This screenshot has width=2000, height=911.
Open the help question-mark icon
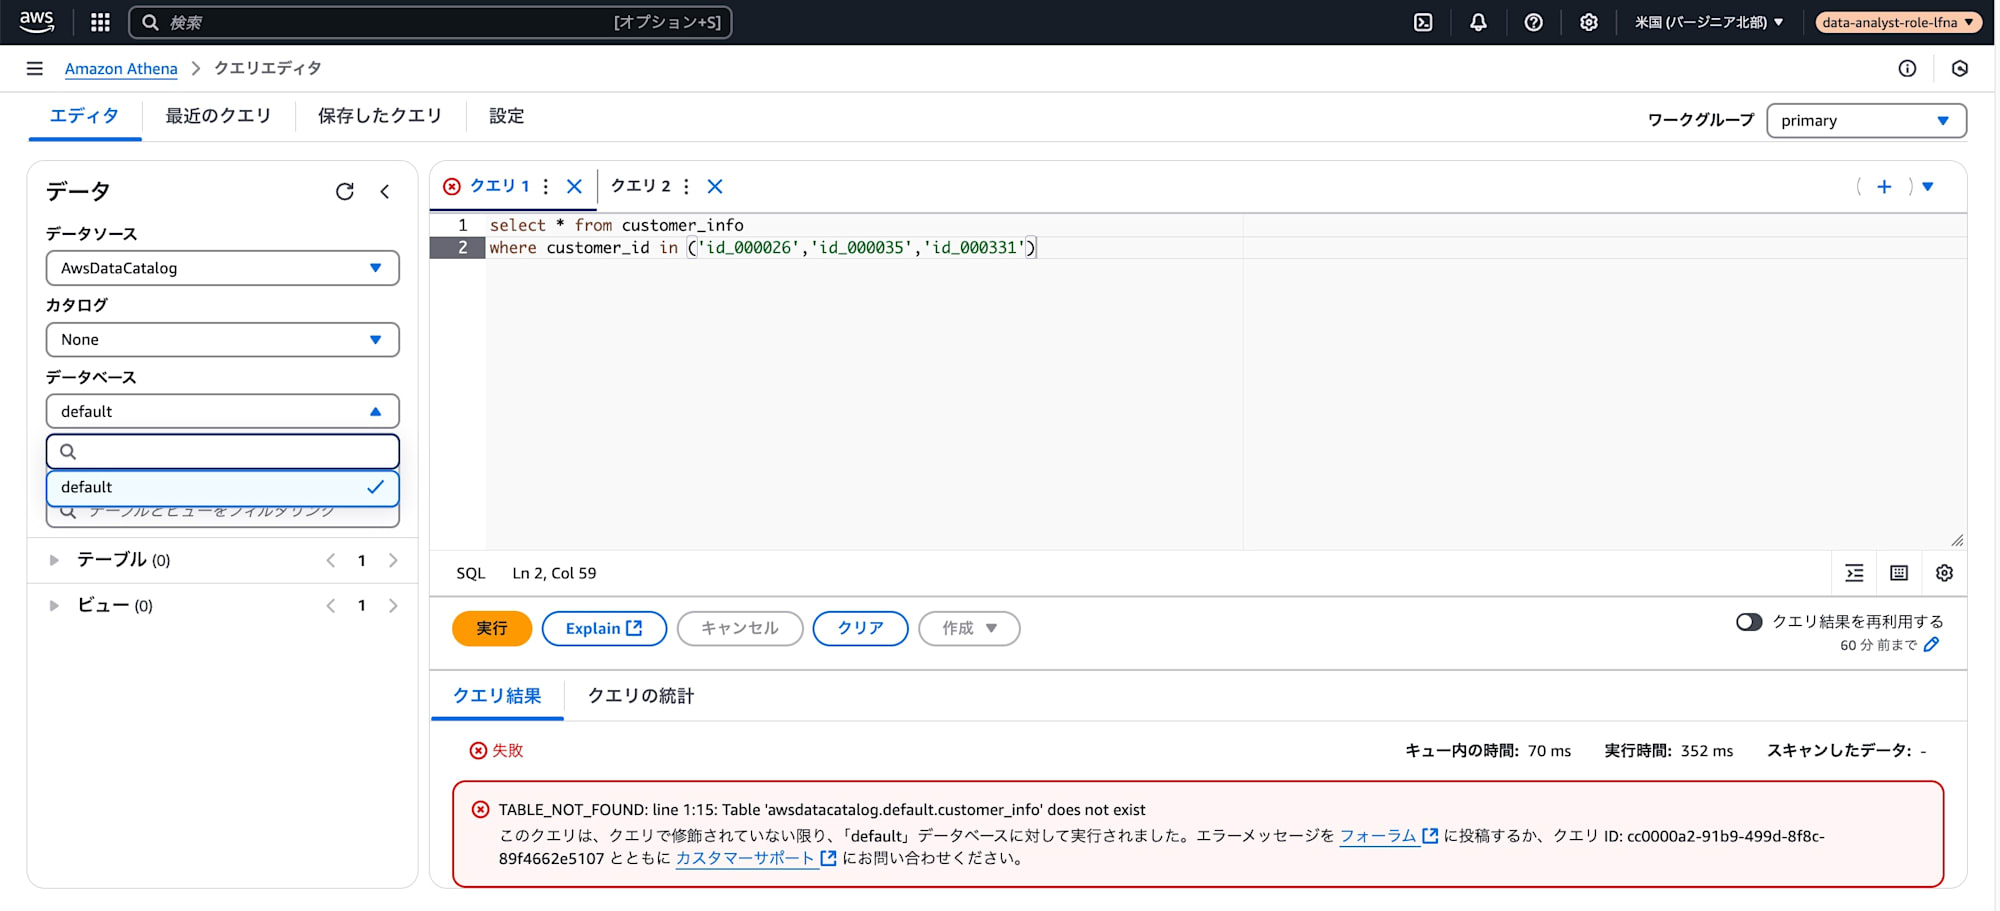(1533, 22)
